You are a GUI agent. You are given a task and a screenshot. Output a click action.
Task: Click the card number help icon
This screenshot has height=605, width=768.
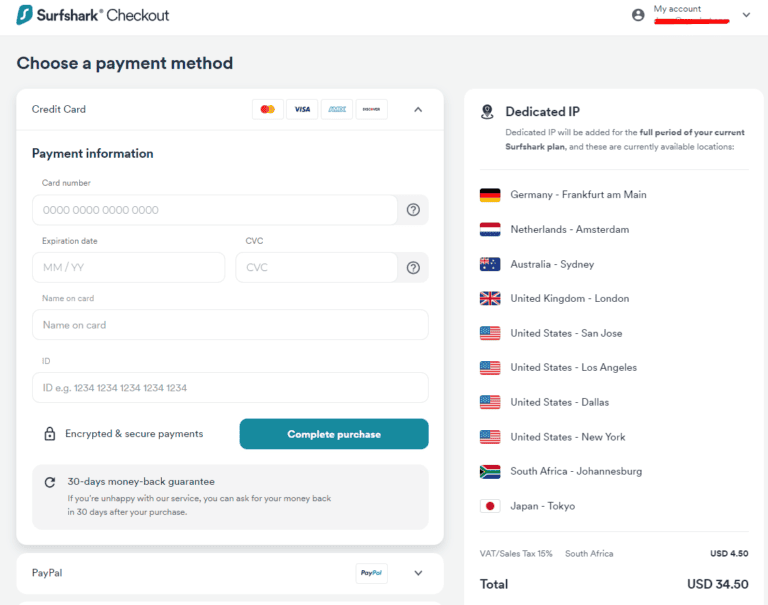(x=412, y=210)
